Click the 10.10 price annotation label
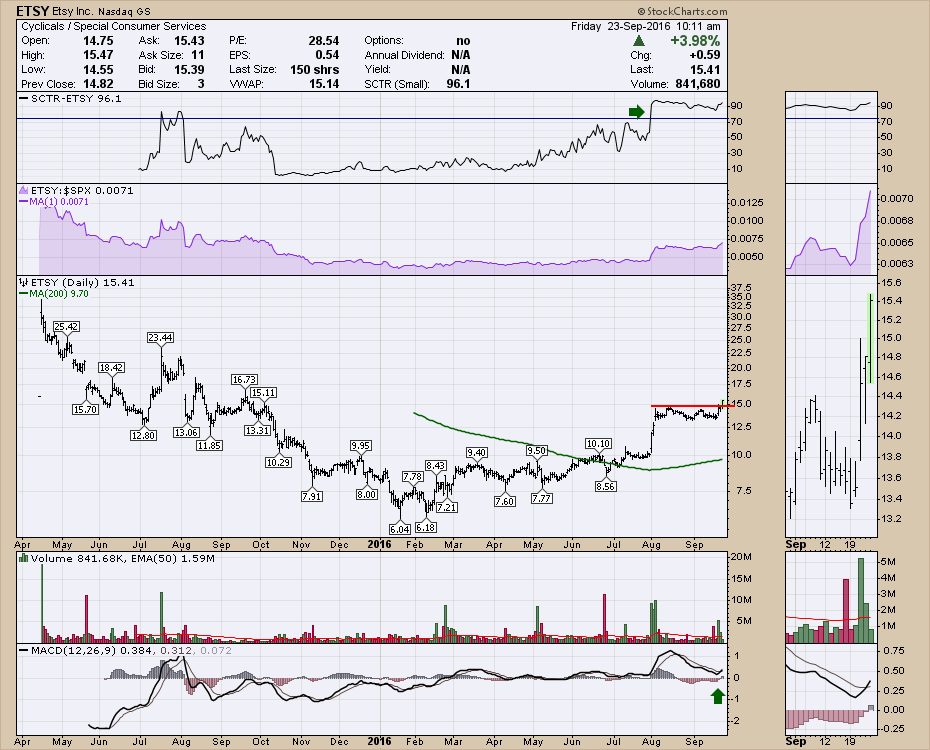Image resolution: width=930 pixels, height=750 pixels. (598, 443)
